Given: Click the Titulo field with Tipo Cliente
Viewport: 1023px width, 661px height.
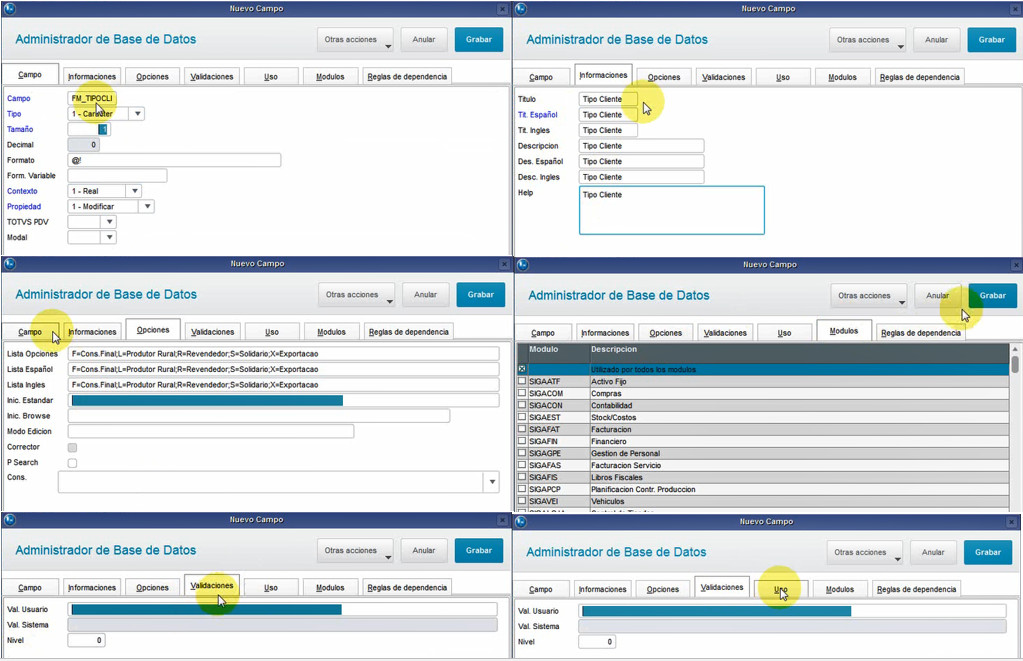Looking at the screenshot, I should click(608, 99).
